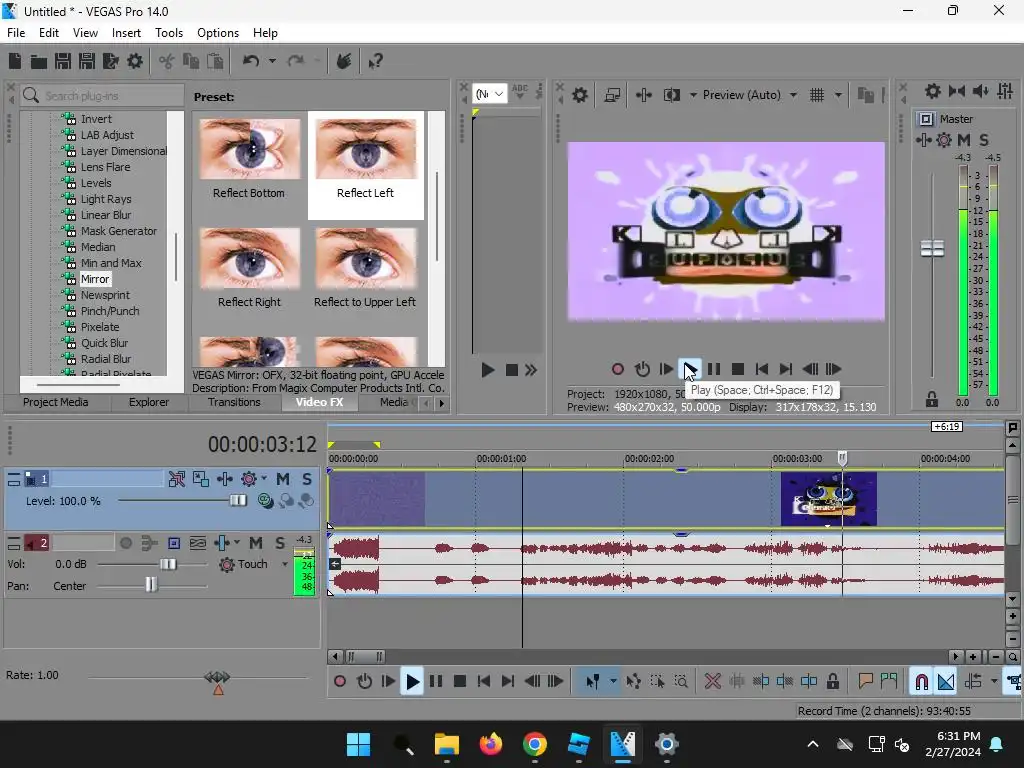Click the Undo arrow icon
The height and width of the screenshot is (768, 1024).
click(251, 61)
